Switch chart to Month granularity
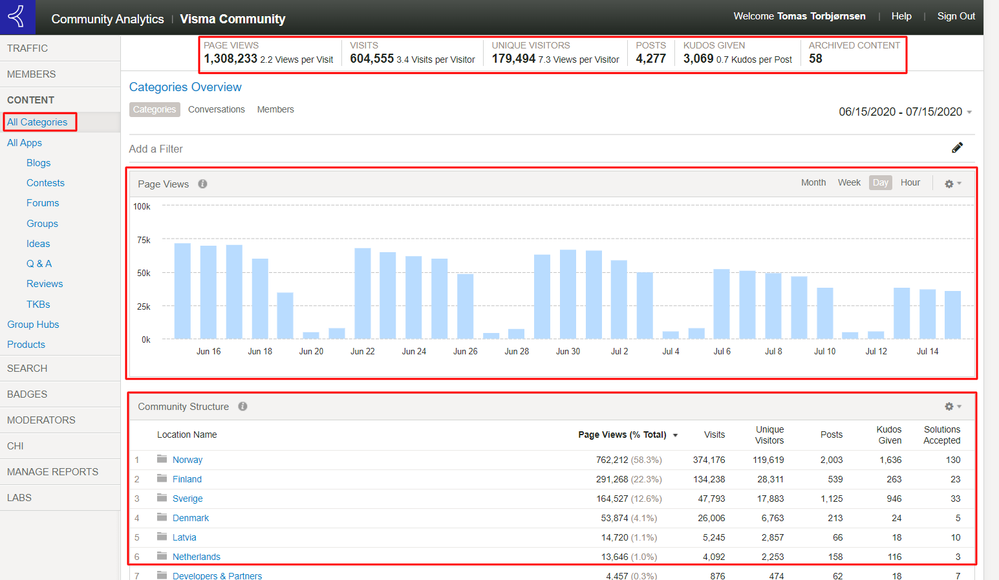 [x=813, y=182]
